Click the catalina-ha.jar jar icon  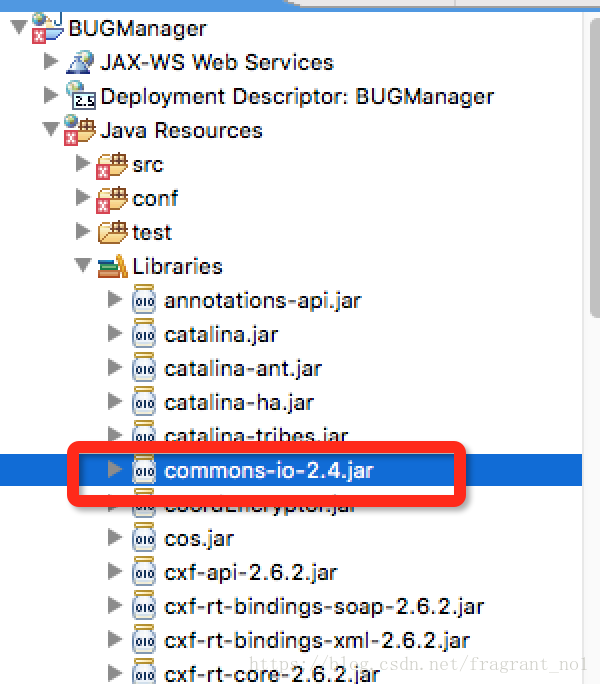click(144, 401)
